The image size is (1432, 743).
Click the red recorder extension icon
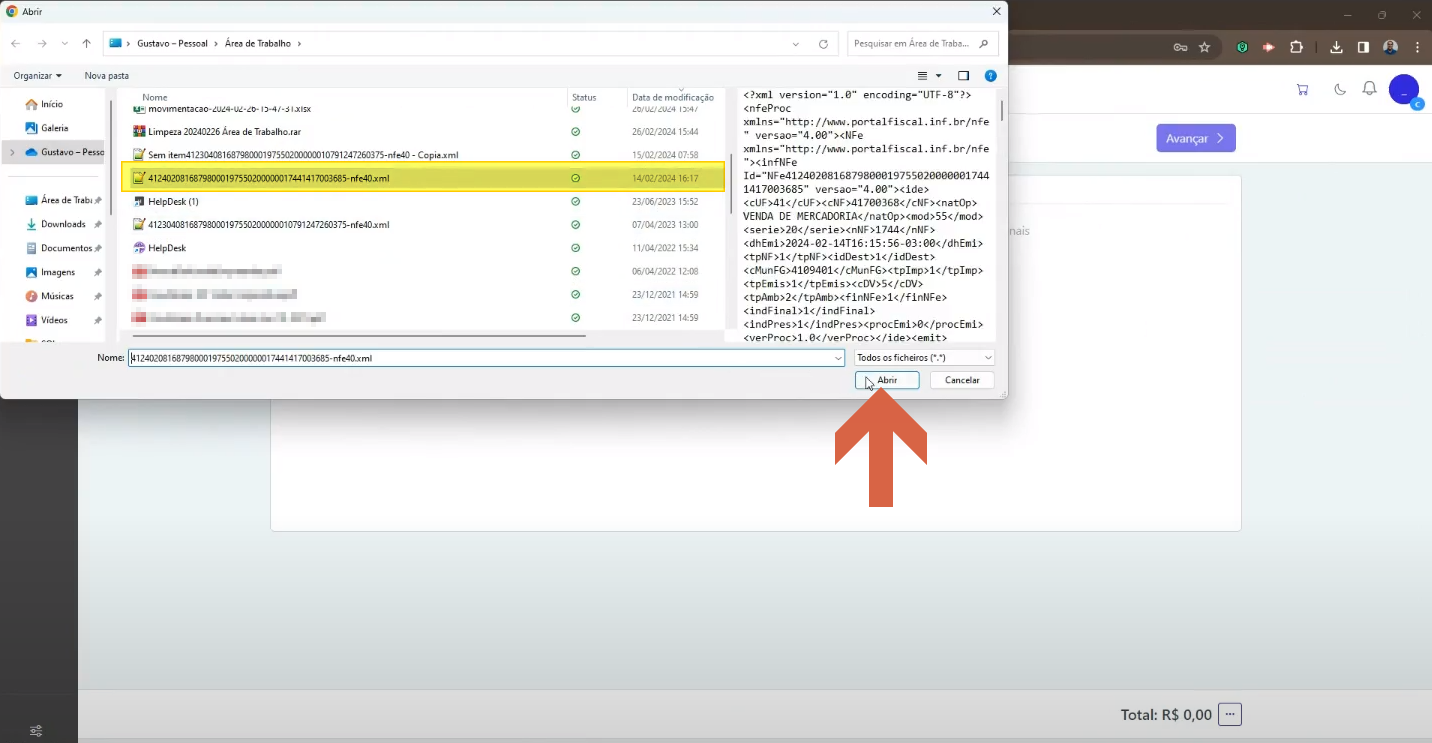[1269, 47]
